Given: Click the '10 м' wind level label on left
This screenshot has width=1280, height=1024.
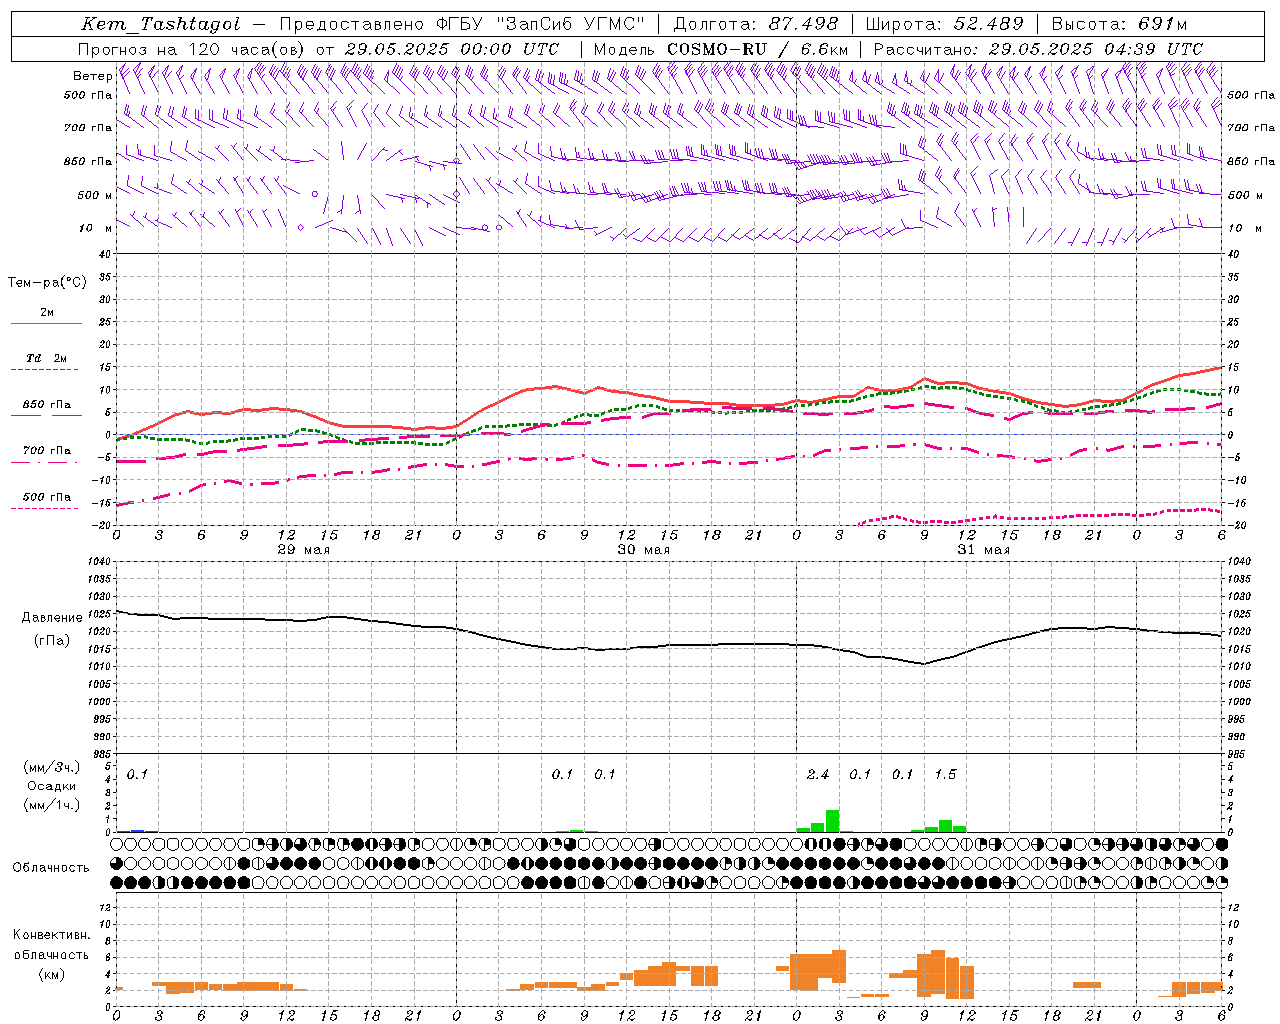Looking at the screenshot, I should coord(96,229).
